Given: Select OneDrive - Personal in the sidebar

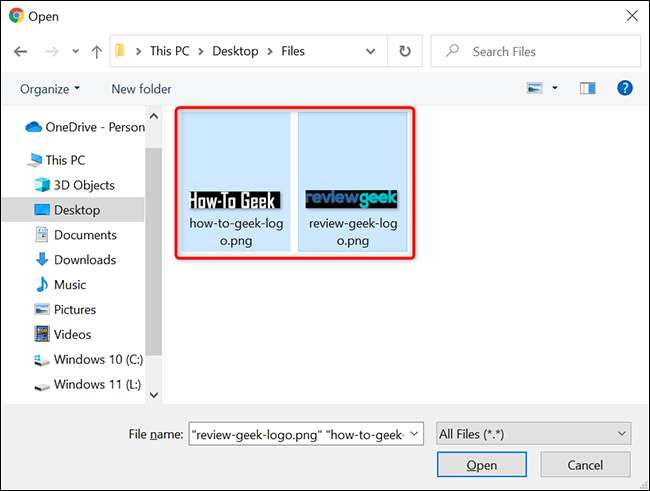Looking at the screenshot, I should [x=85, y=127].
